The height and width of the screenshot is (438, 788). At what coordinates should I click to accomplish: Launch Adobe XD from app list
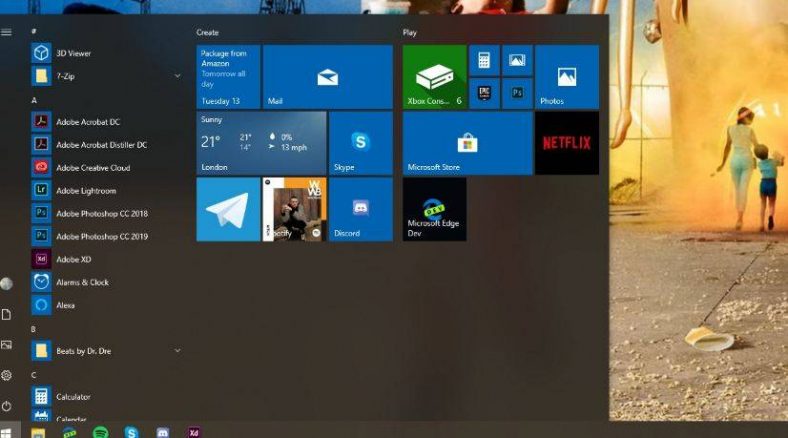pyautogui.click(x=106, y=259)
